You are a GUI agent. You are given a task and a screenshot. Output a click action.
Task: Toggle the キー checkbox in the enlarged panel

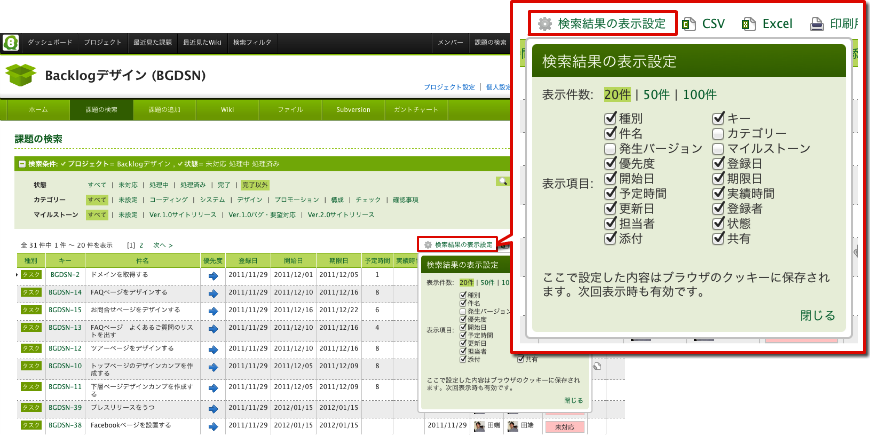point(718,118)
